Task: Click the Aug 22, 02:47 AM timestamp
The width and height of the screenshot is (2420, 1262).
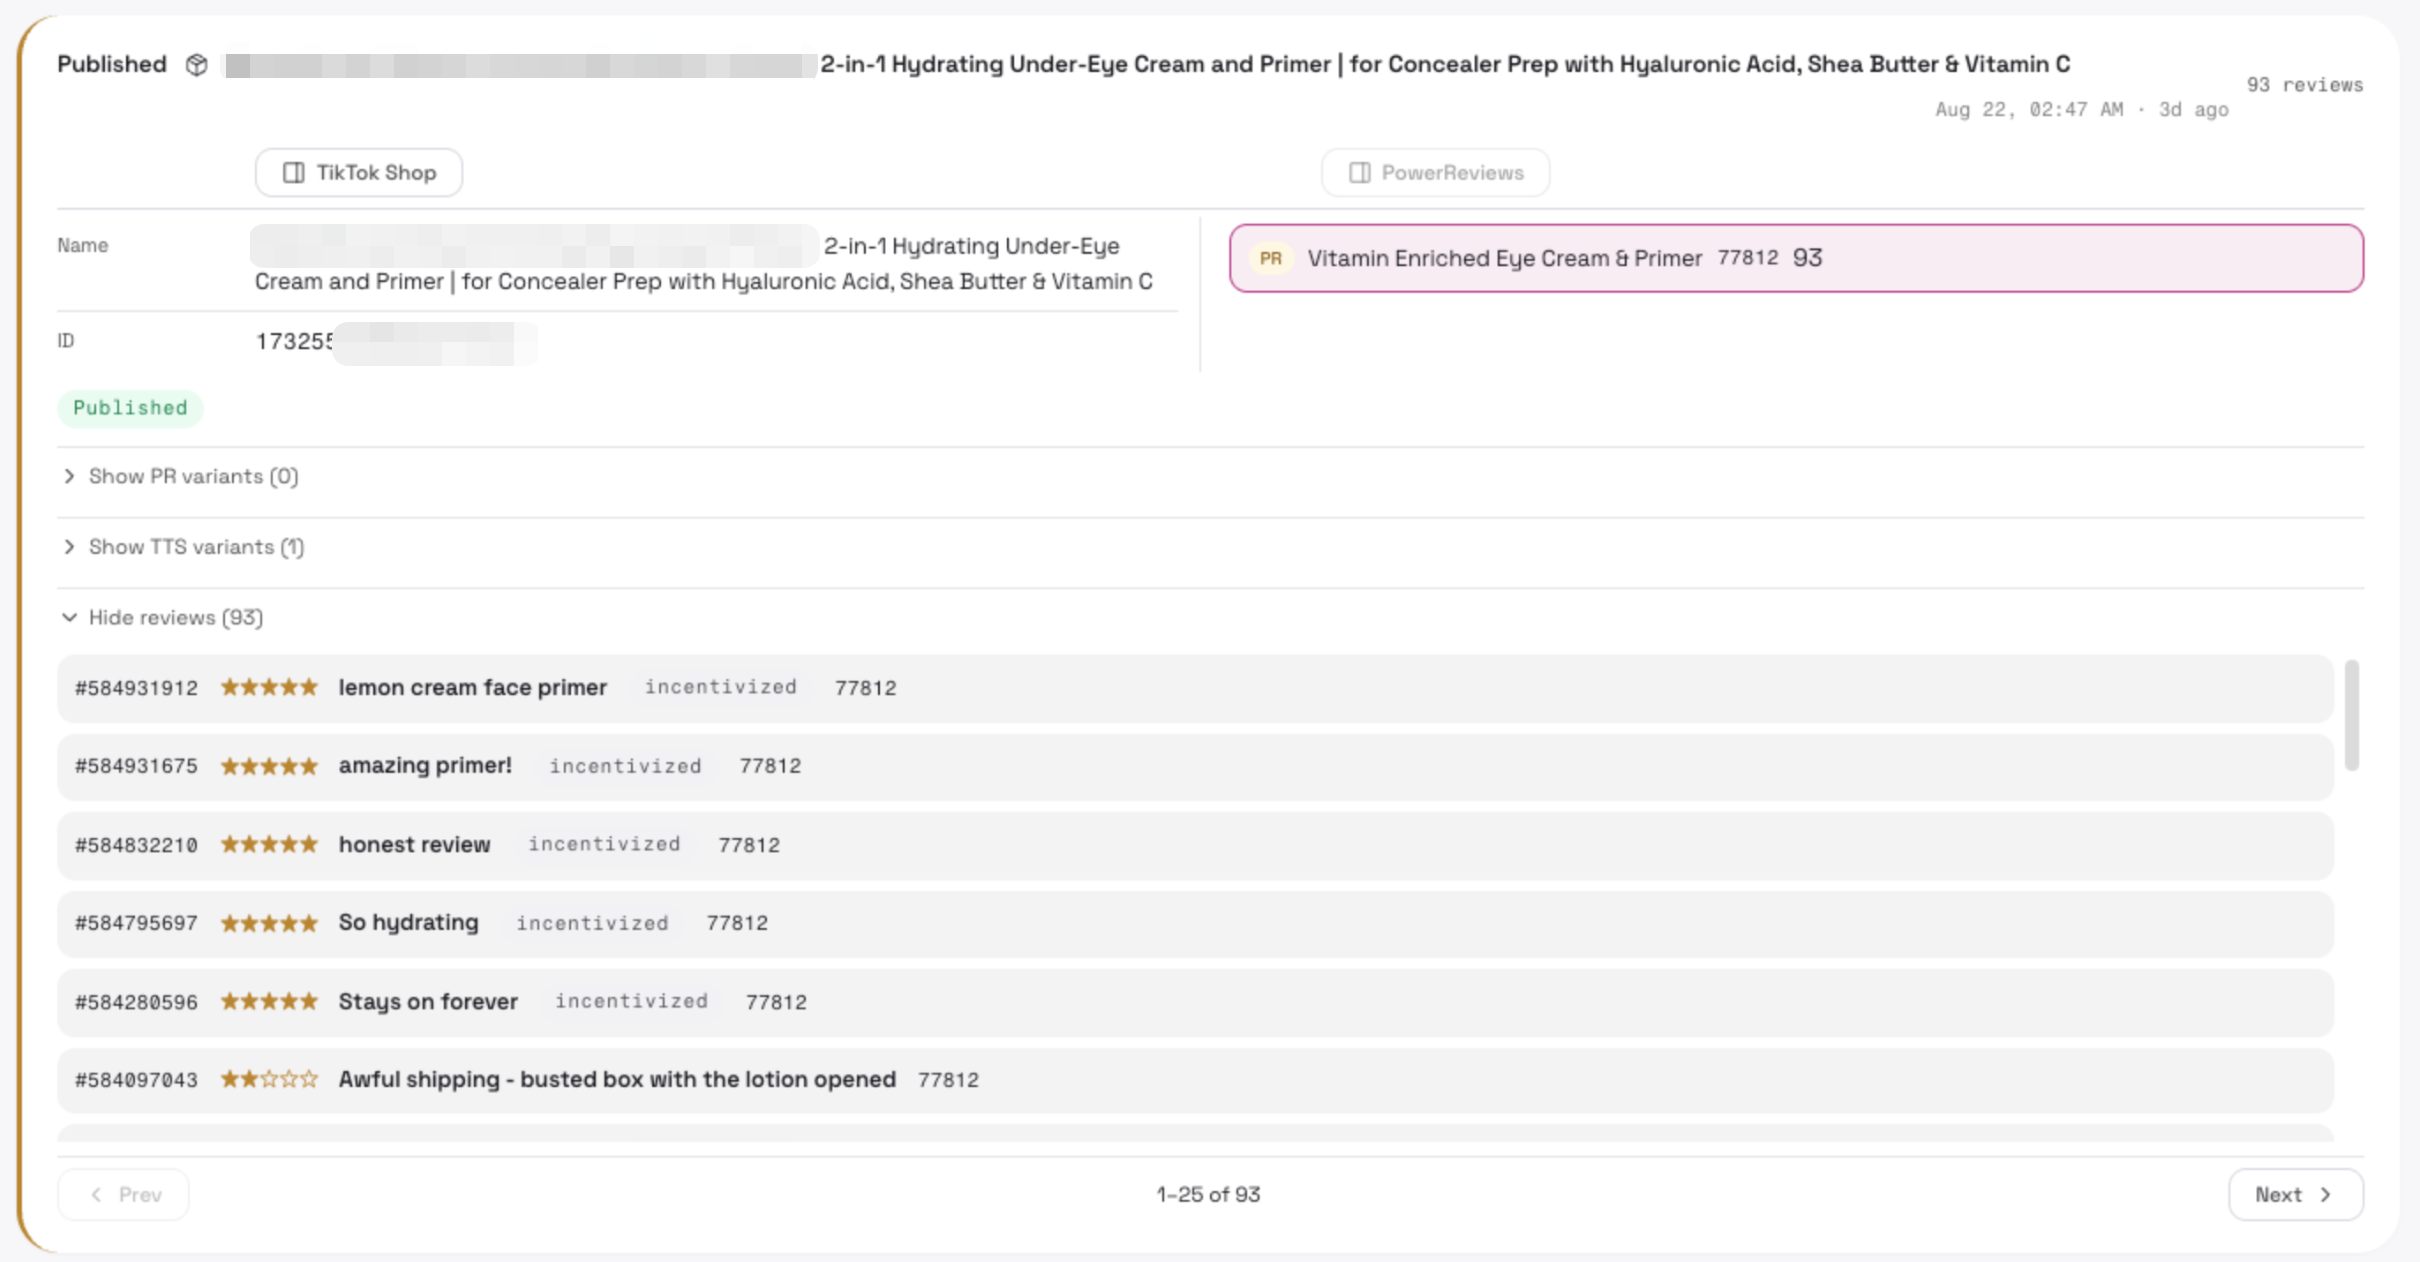Action: click(x=2082, y=110)
